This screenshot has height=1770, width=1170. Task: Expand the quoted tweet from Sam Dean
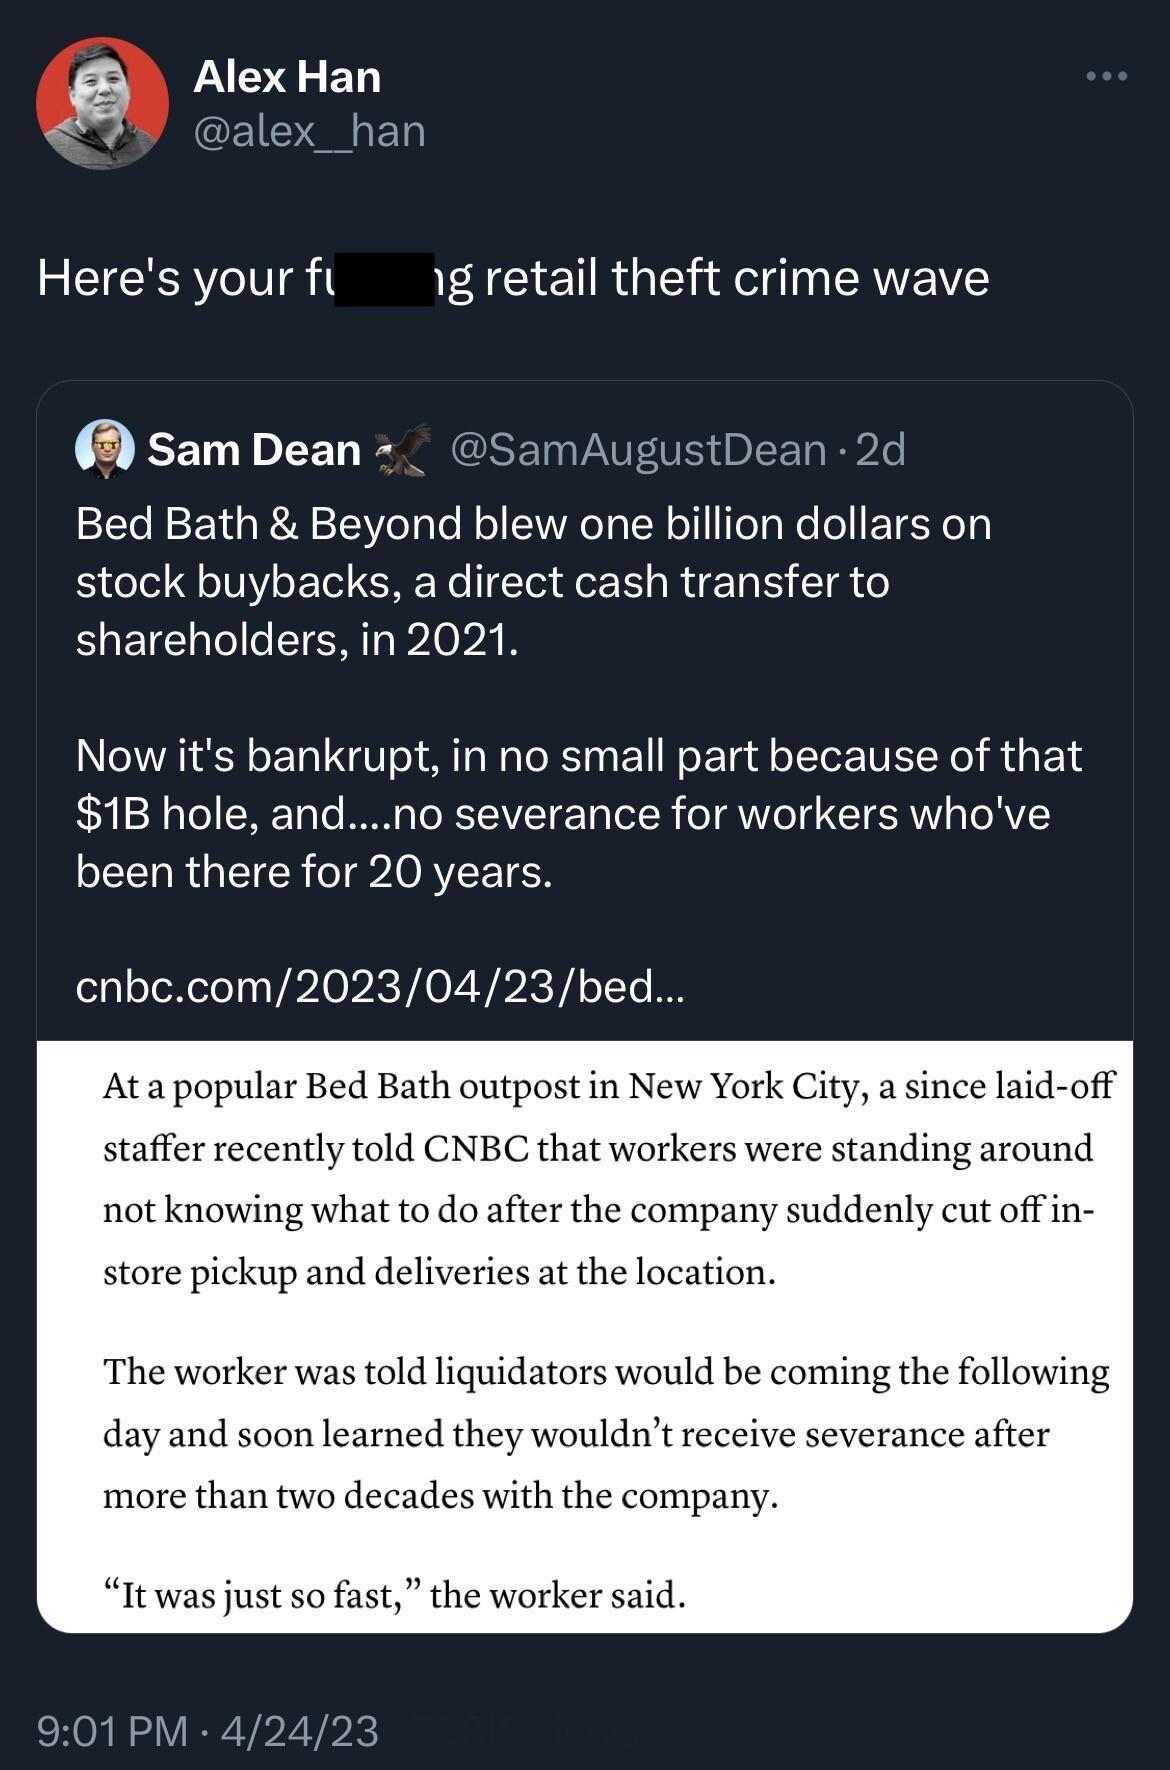point(585,700)
